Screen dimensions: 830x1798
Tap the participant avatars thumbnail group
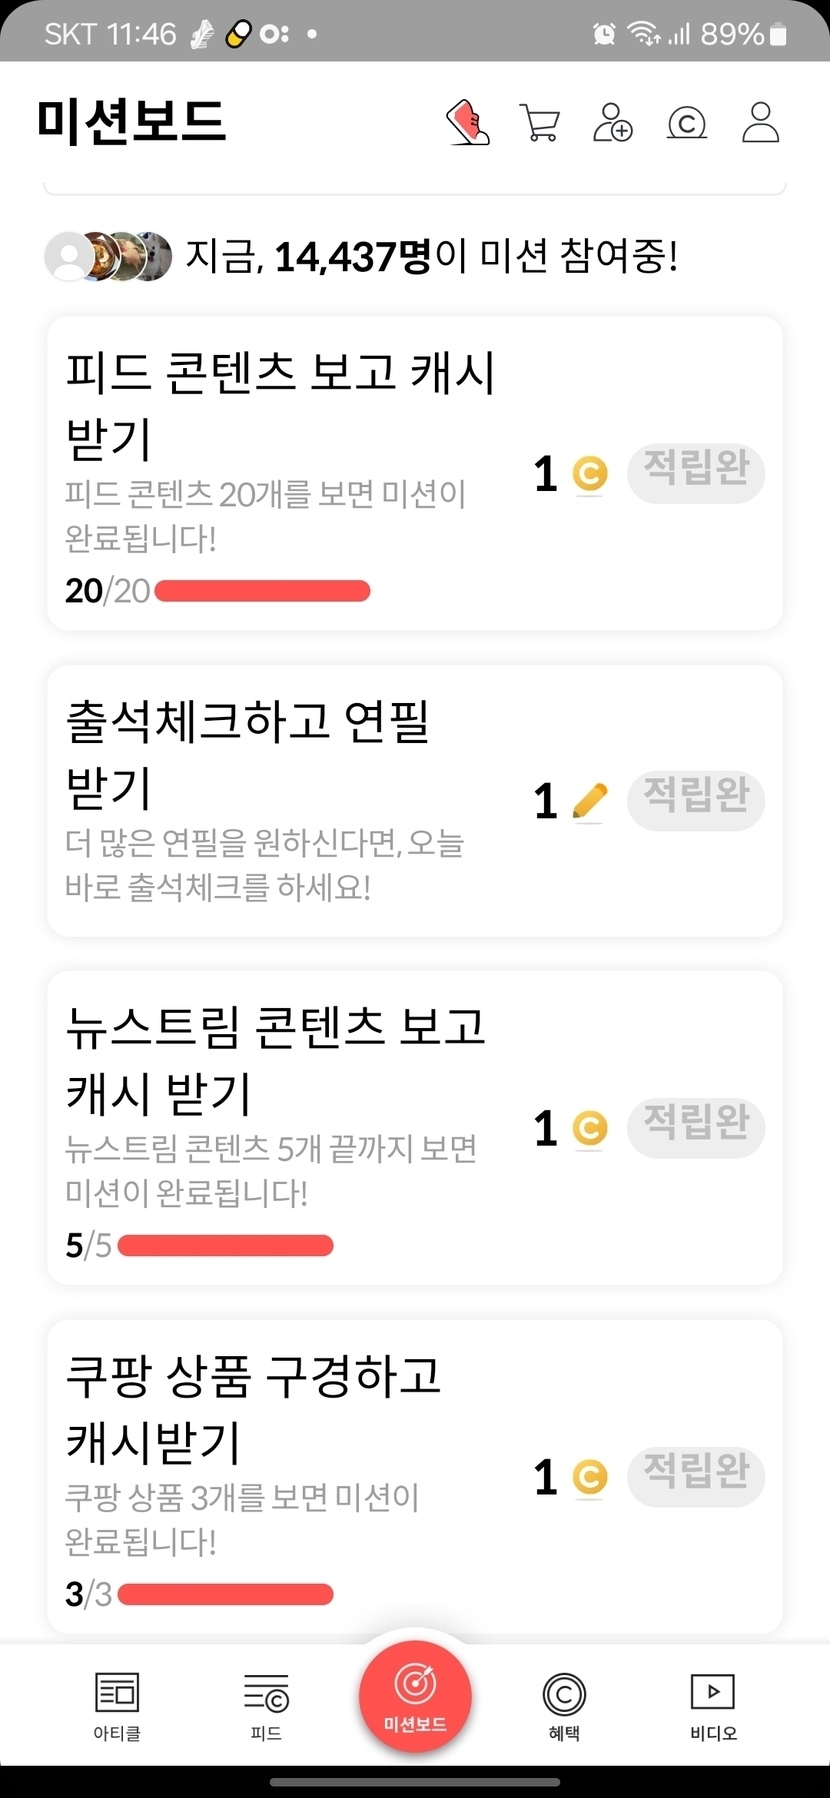coord(109,257)
